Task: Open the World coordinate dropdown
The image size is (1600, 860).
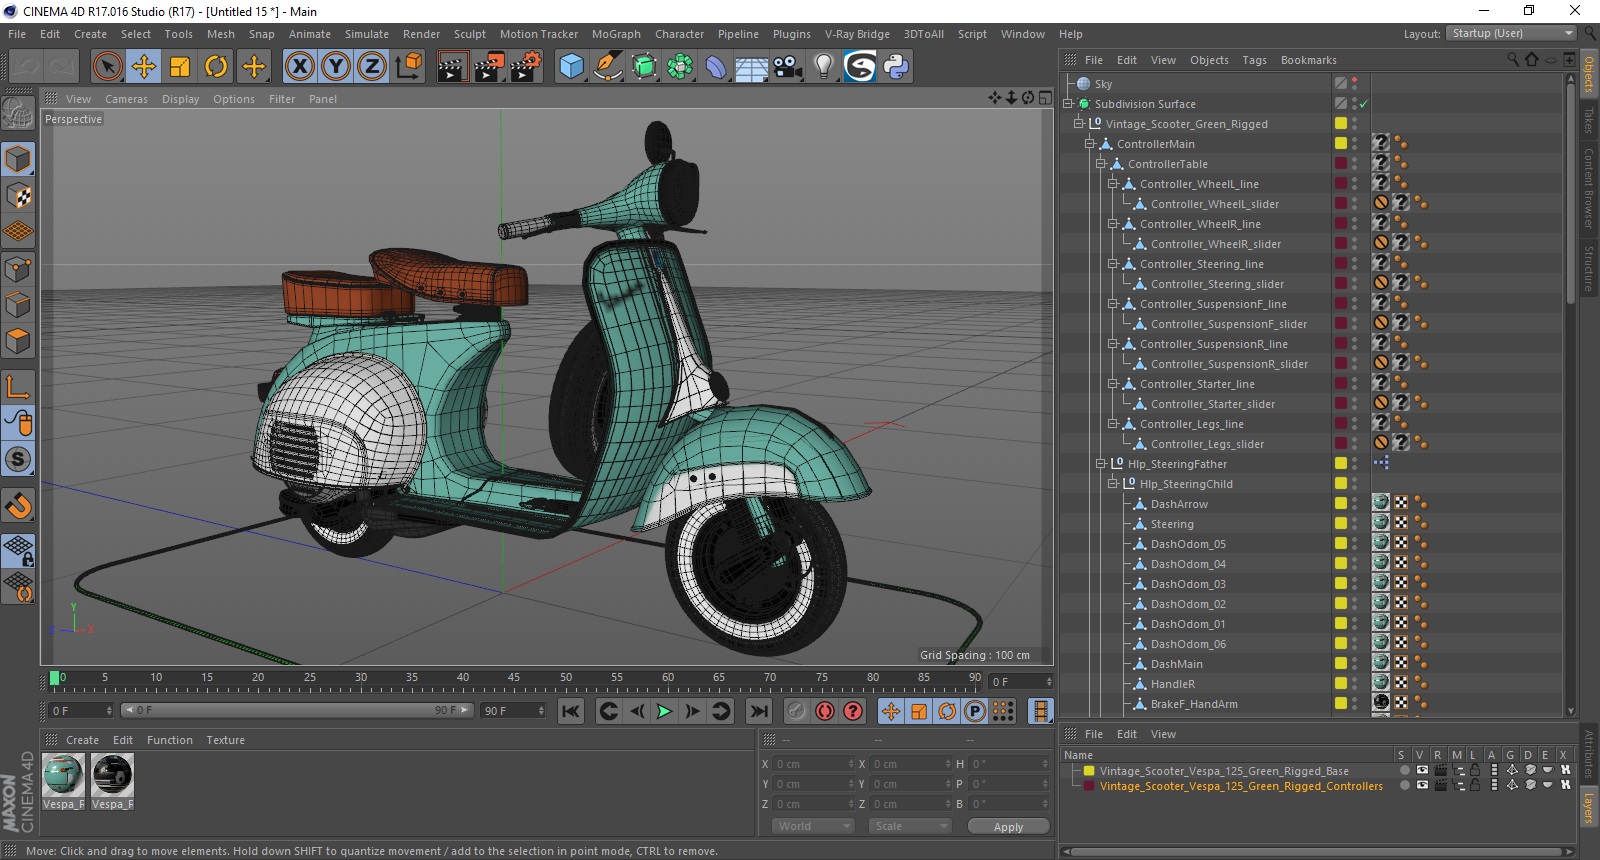Action: [x=813, y=826]
